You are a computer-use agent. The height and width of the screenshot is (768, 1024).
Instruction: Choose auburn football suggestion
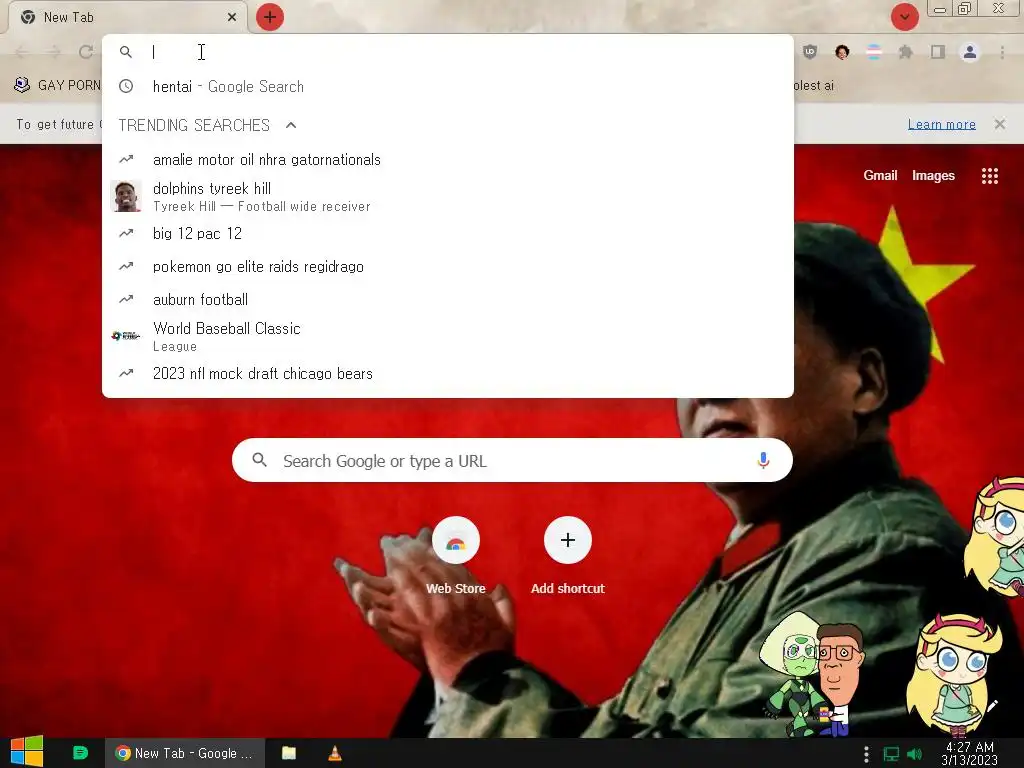[448, 299]
